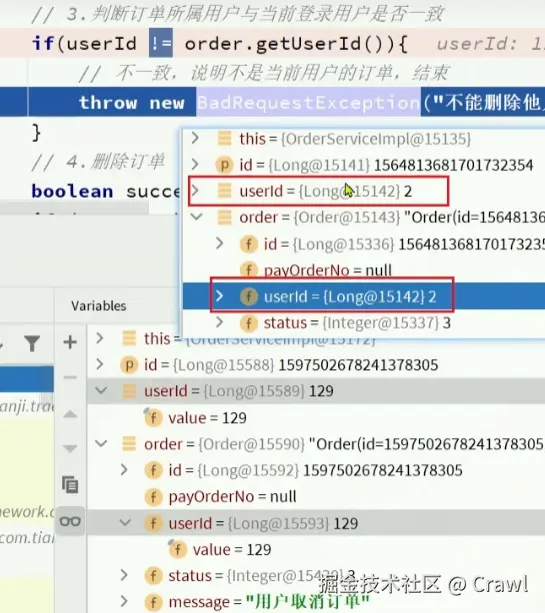Click the object icon beside order = {Order@15590}
Viewport: 545px width, 613px height.
click(x=129, y=444)
